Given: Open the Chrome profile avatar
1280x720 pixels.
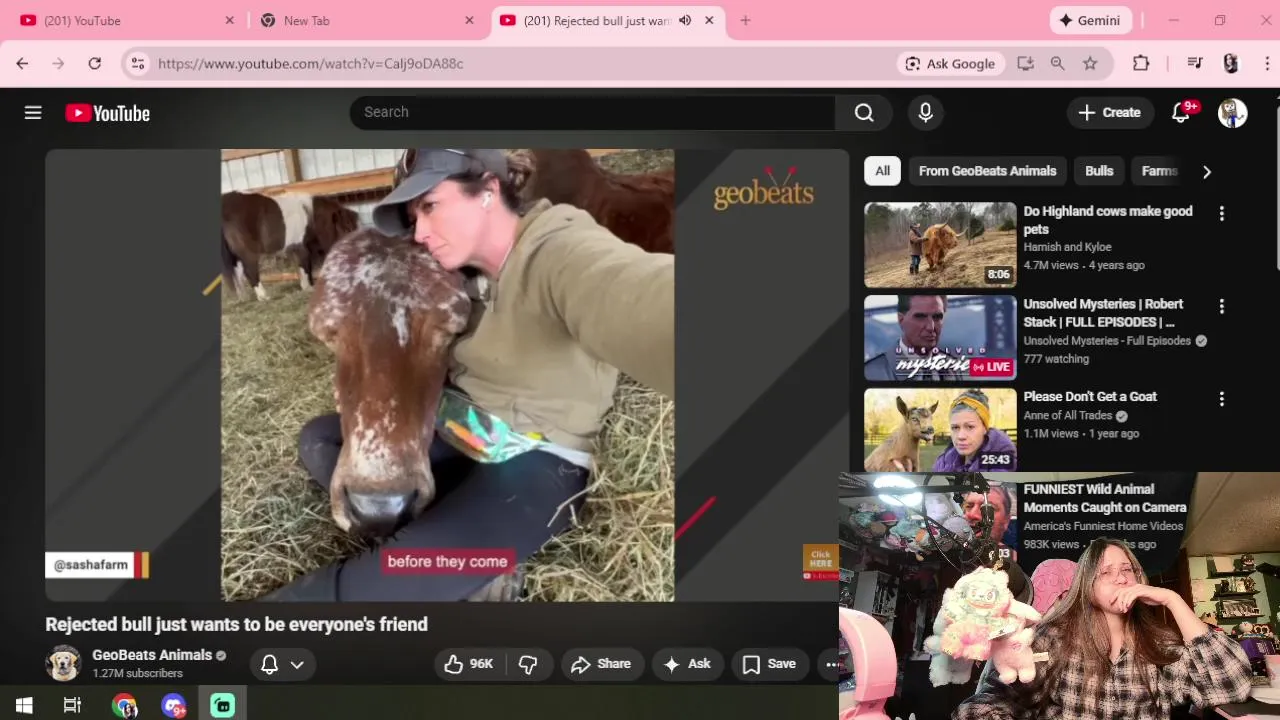Looking at the screenshot, I should (1231, 63).
